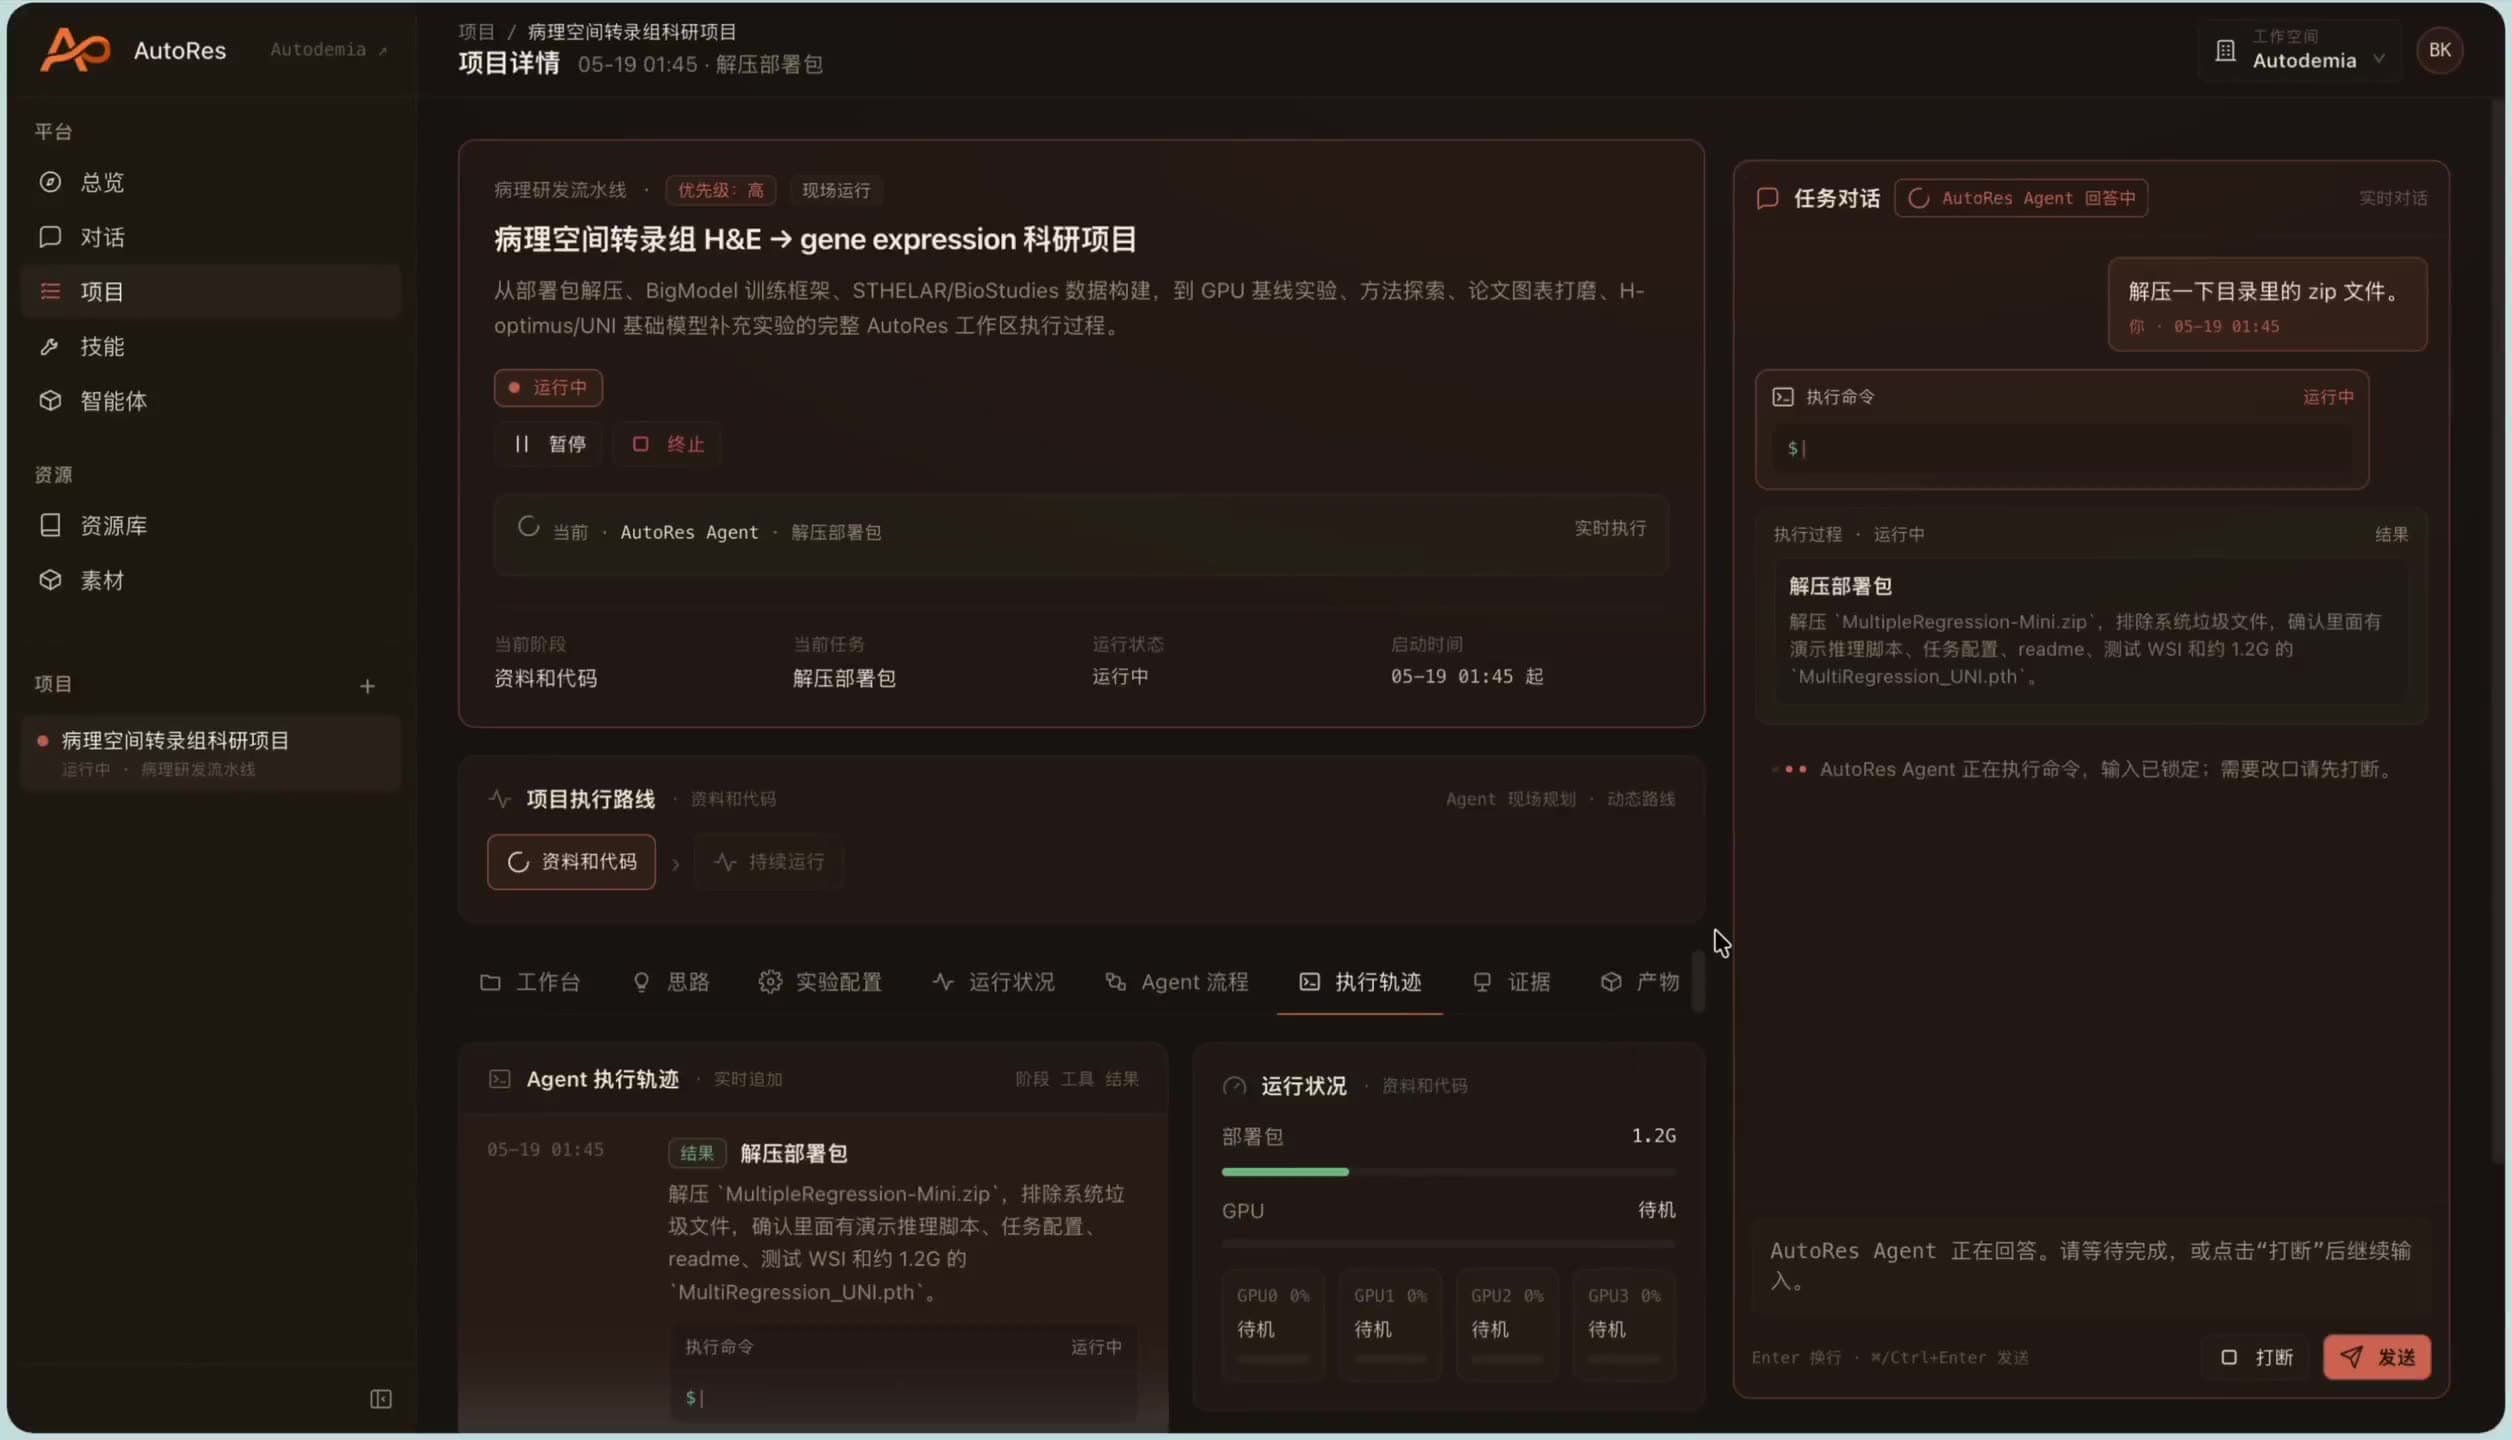Click the tab strip scrollbar handle
This screenshot has height=1440, width=2512.
[1698, 981]
